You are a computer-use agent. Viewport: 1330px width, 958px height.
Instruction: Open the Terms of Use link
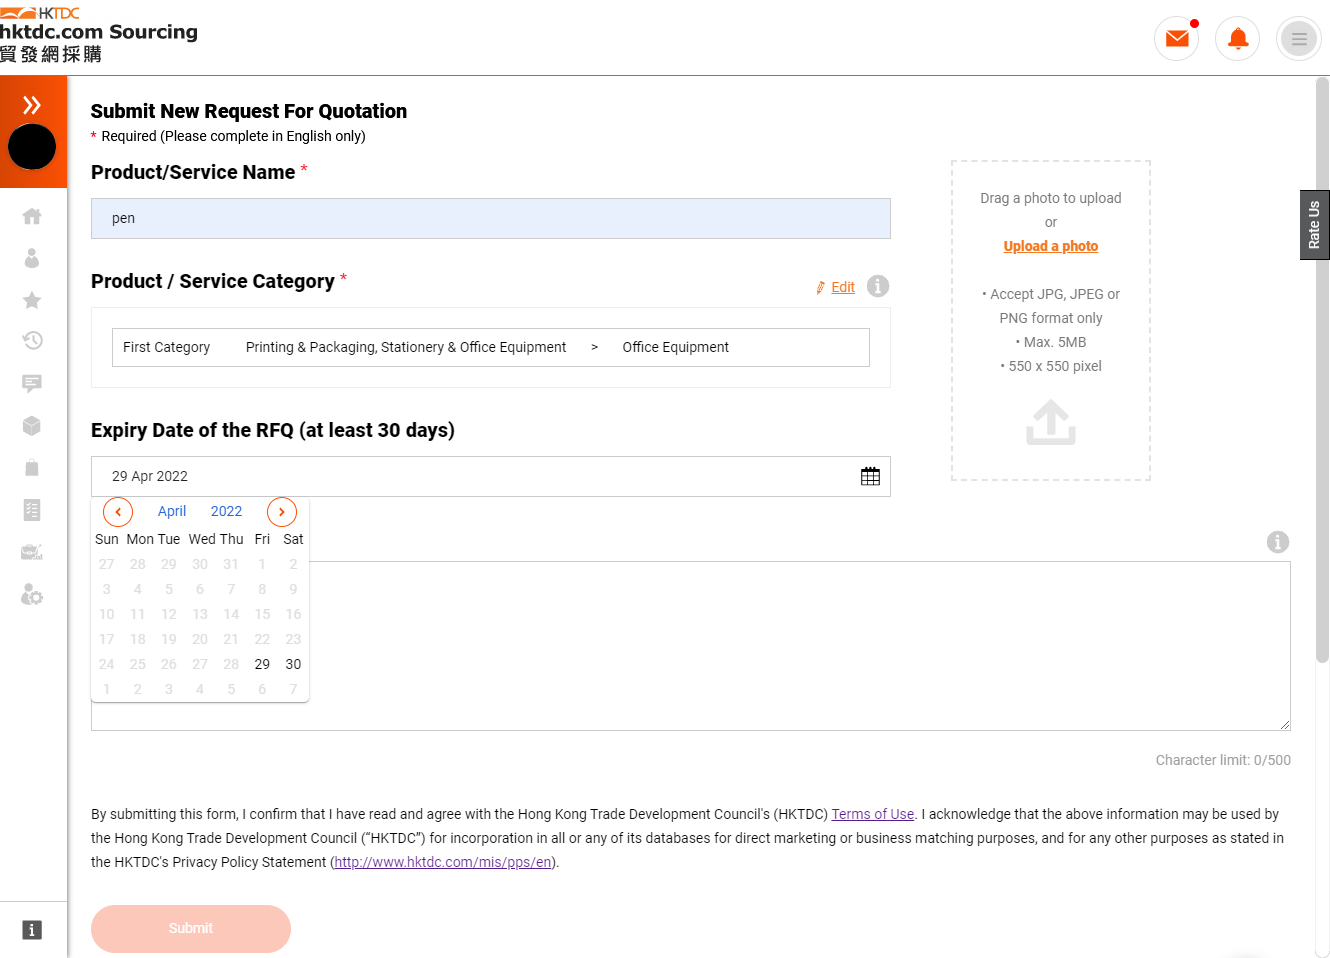[x=873, y=814]
